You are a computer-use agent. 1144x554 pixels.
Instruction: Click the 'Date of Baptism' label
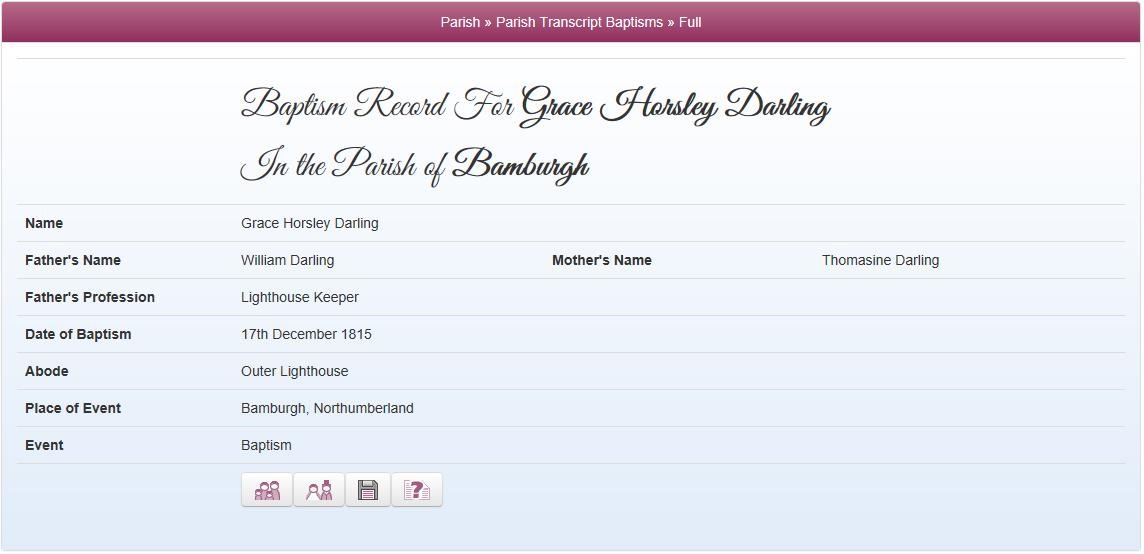(78, 334)
